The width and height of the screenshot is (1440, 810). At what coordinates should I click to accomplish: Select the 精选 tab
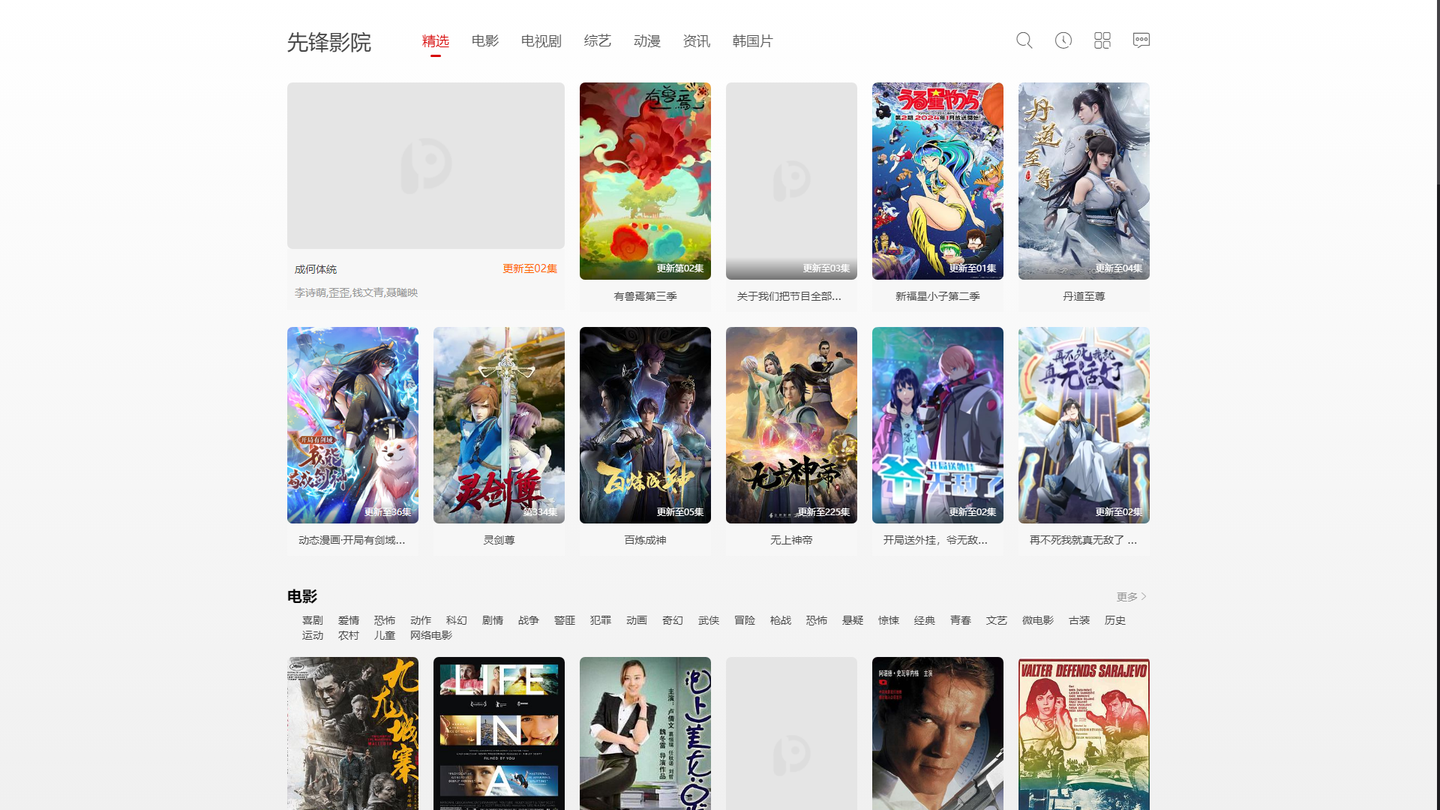pos(436,41)
